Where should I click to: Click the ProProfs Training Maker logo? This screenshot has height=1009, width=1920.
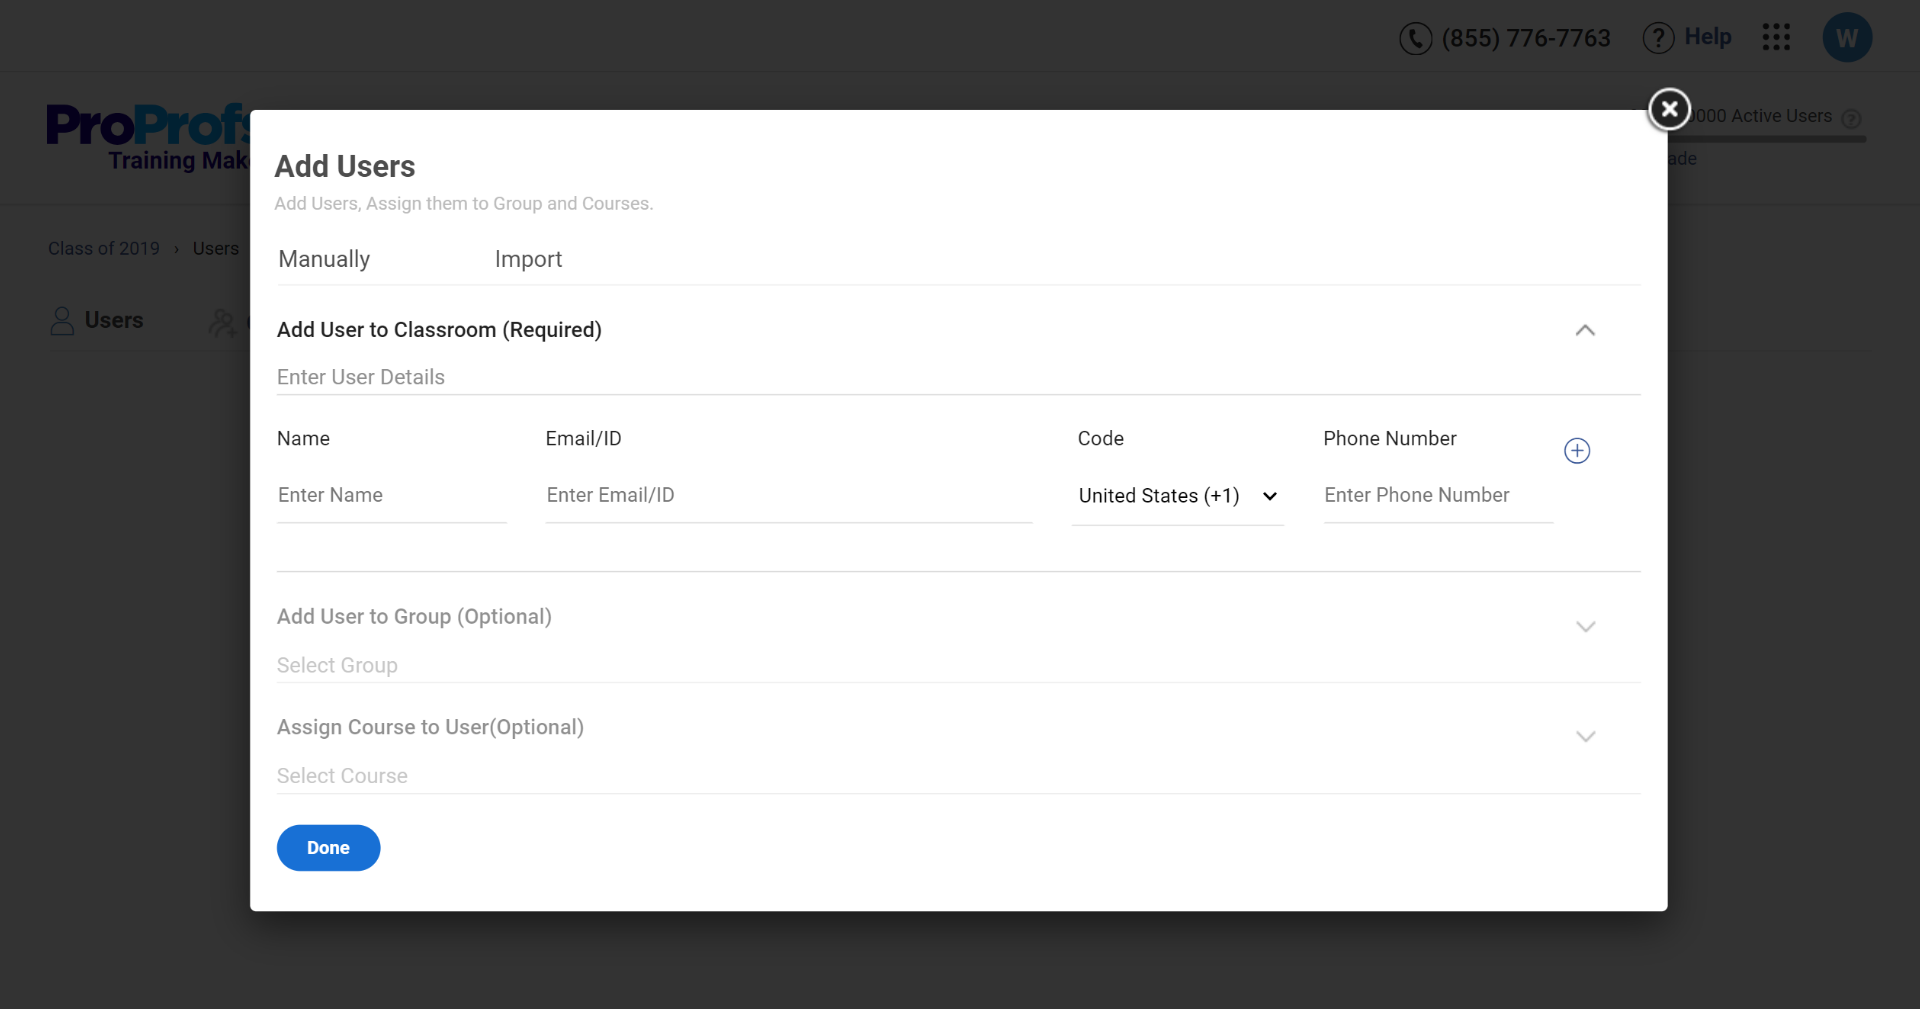coord(146,137)
